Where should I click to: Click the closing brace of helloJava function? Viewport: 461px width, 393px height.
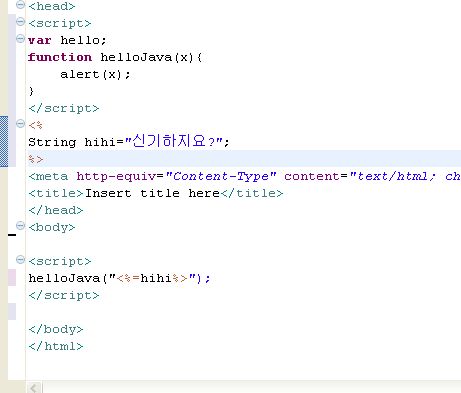(31, 91)
